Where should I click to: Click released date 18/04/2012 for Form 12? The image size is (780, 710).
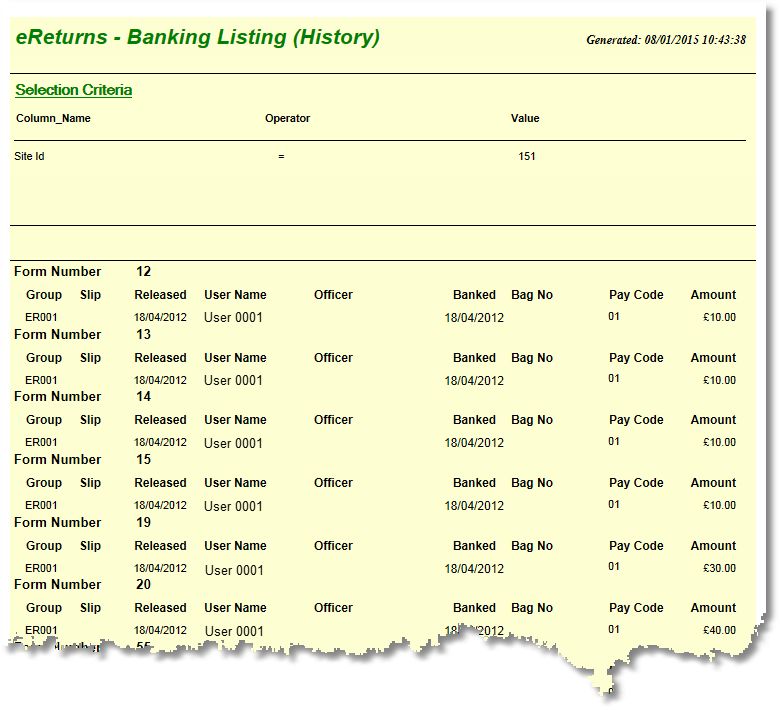click(160, 317)
